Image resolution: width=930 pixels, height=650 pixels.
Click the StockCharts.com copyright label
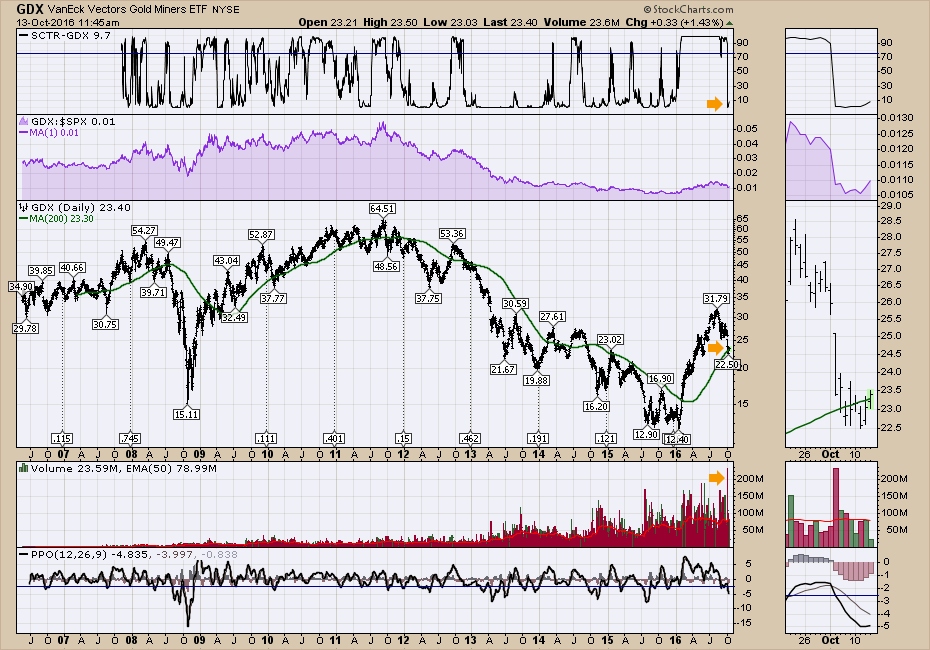pos(688,9)
